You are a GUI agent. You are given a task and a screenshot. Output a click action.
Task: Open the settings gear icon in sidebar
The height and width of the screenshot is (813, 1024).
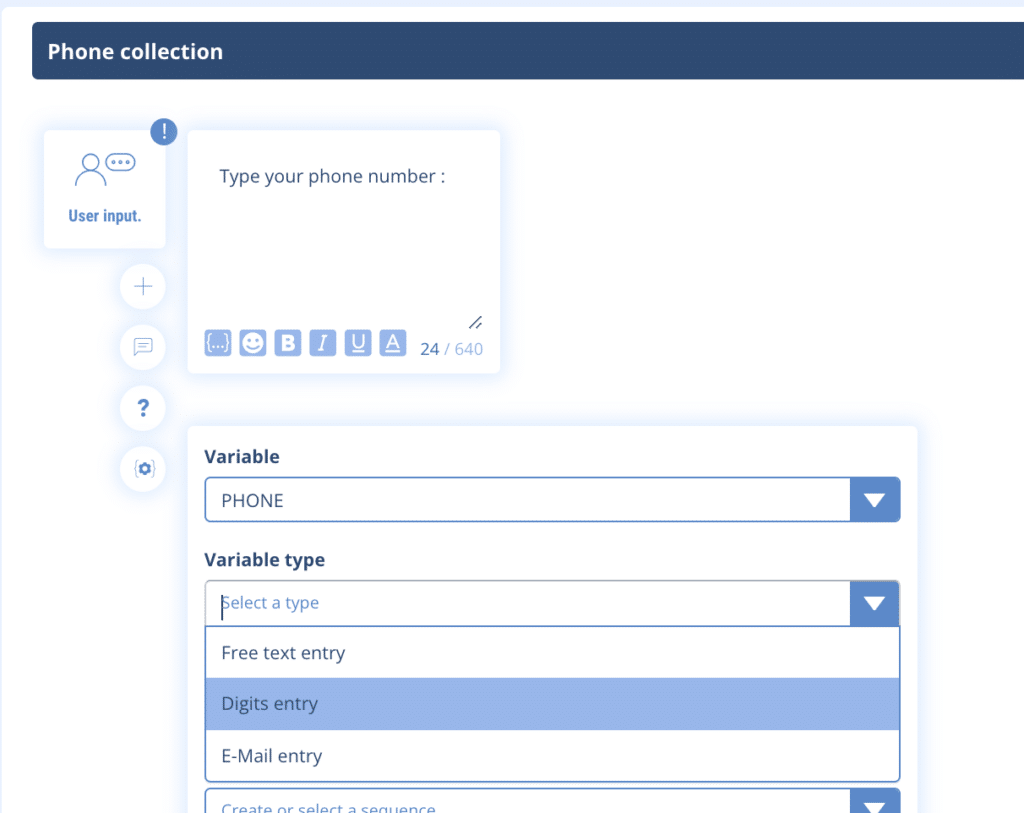(x=143, y=468)
